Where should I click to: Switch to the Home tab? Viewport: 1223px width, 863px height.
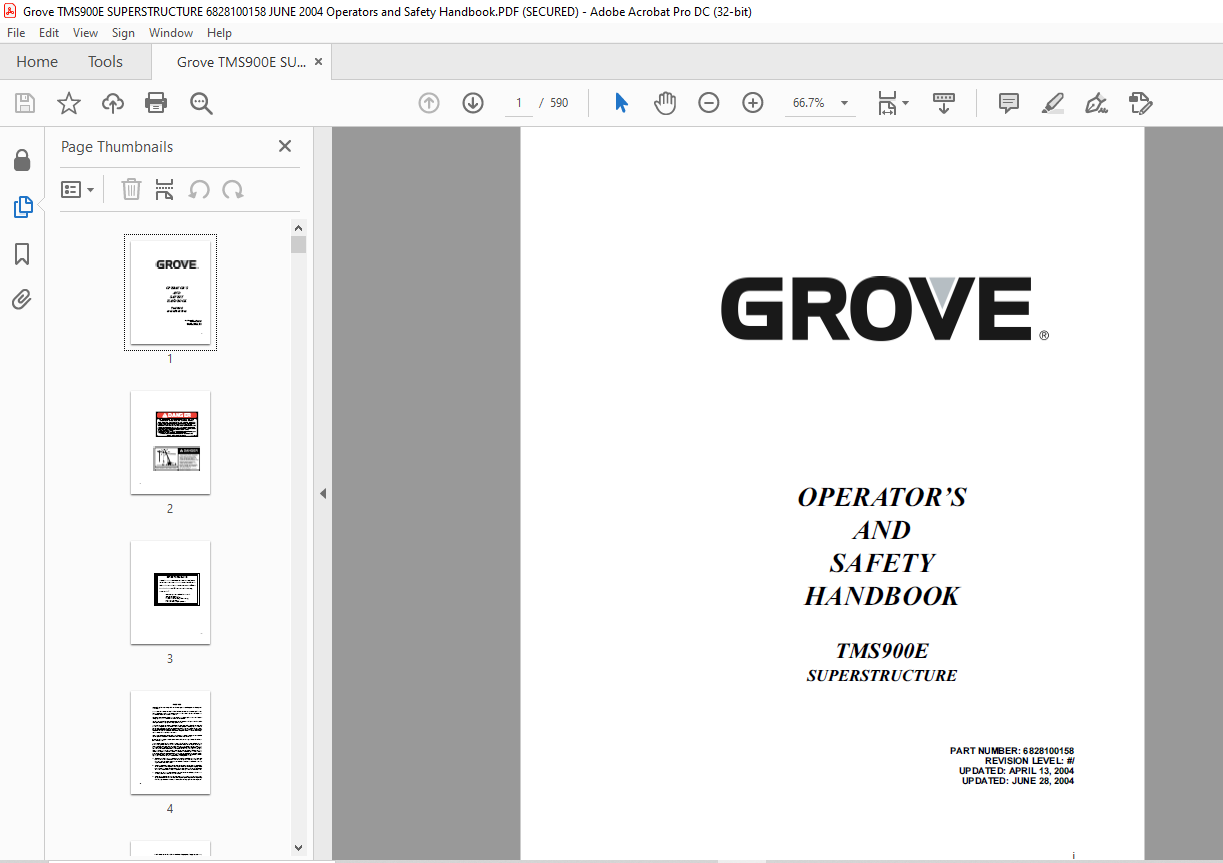37,62
